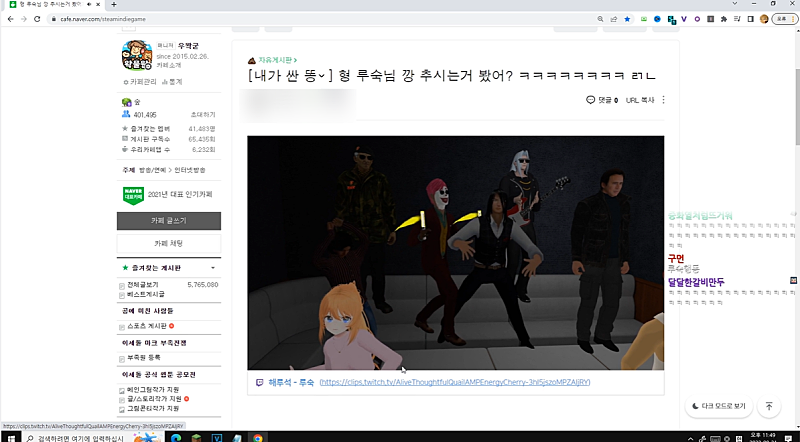Open Minecraft block icon on taskbar
The width and height of the screenshot is (800, 442).
point(196,438)
